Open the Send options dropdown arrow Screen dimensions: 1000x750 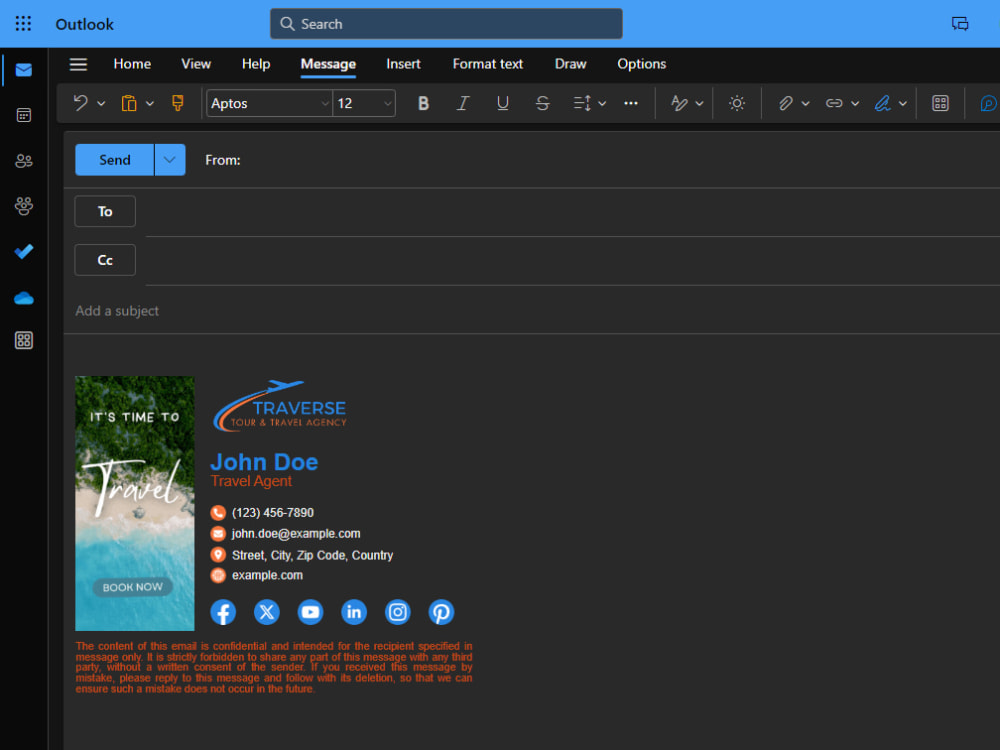[170, 159]
